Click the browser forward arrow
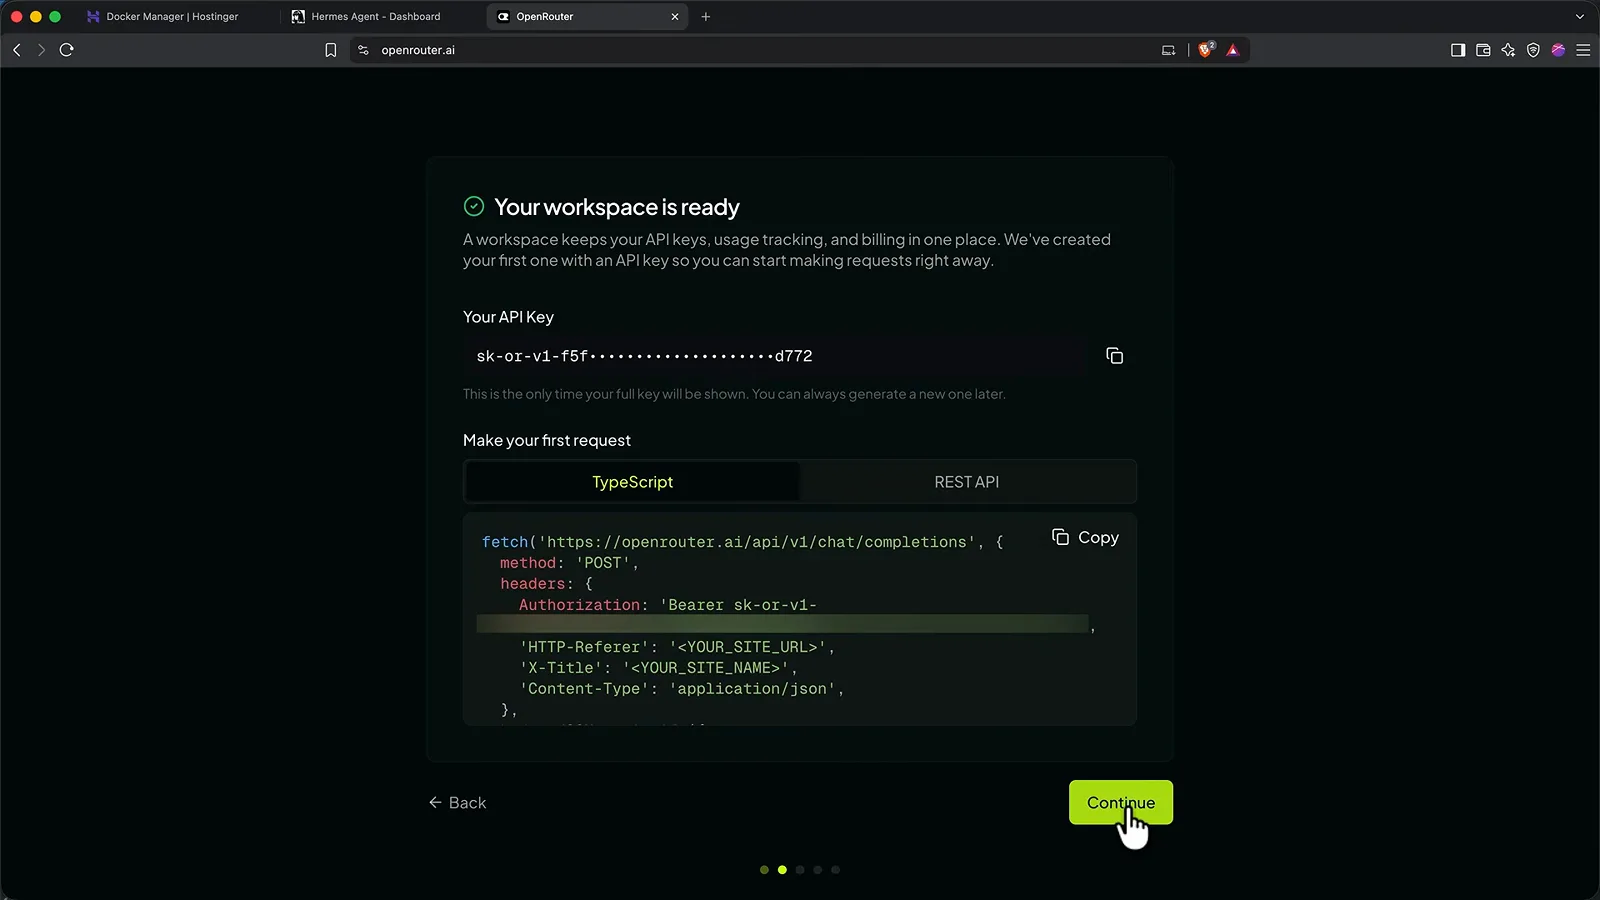This screenshot has width=1600, height=900. (x=41, y=50)
